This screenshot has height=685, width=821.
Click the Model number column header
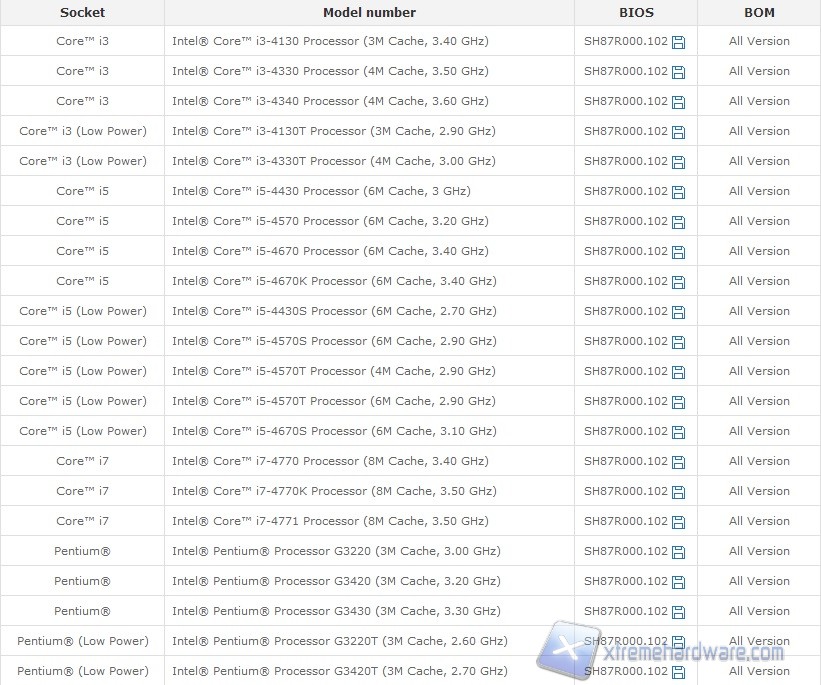tap(369, 13)
